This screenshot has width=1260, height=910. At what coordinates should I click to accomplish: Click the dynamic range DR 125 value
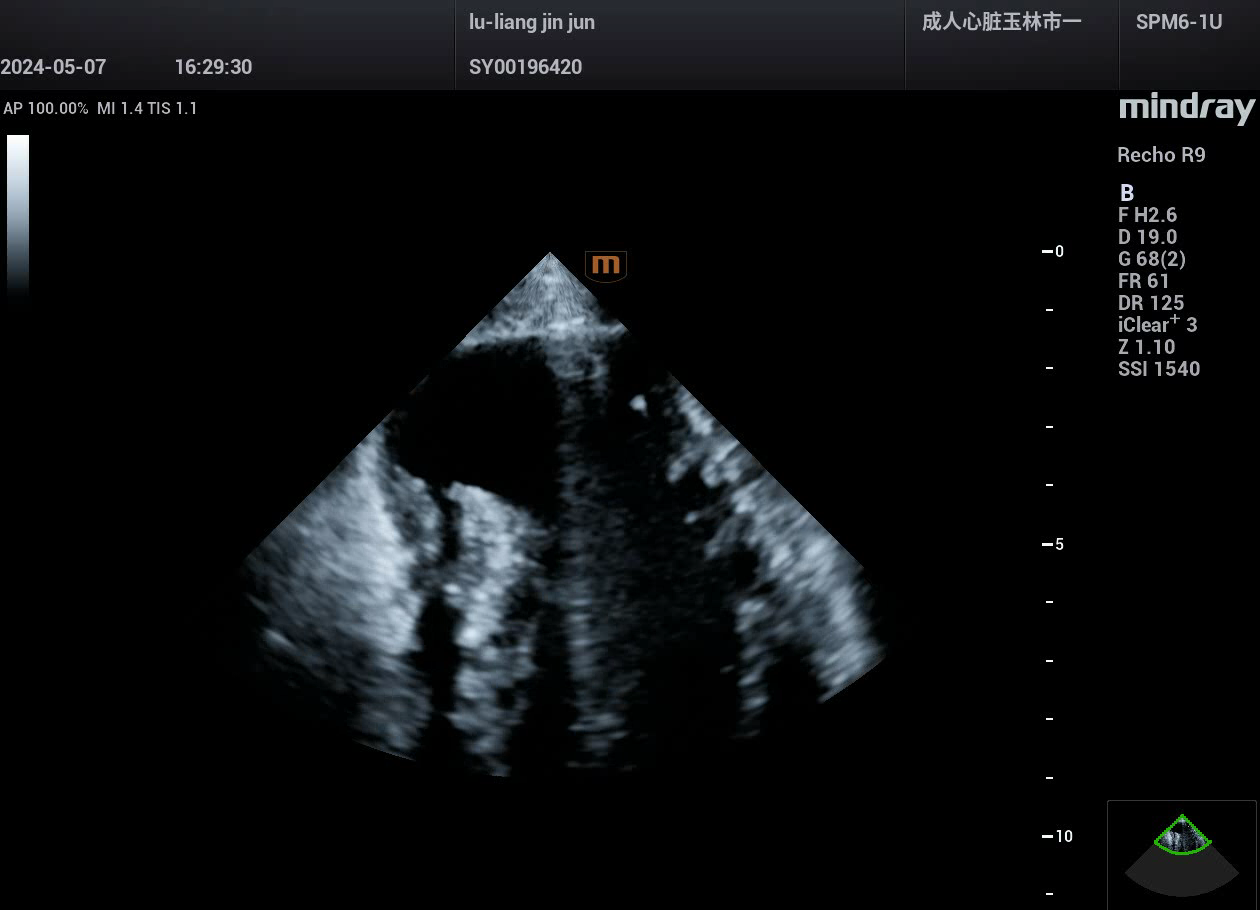click(x=1150, y=303)
